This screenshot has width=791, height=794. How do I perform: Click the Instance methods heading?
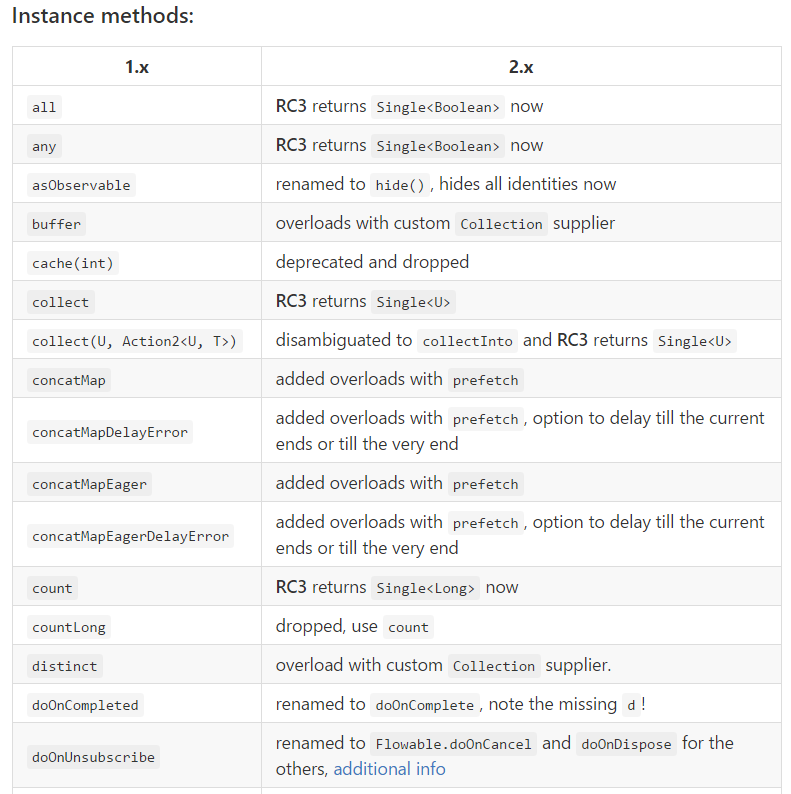click(x=103, y=16)
